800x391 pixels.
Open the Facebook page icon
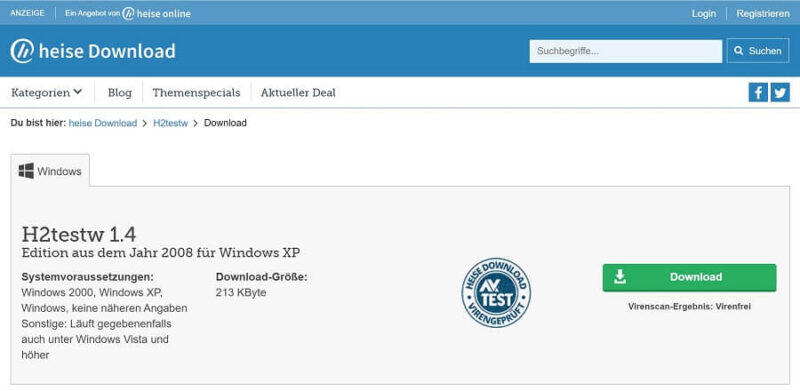758,92
